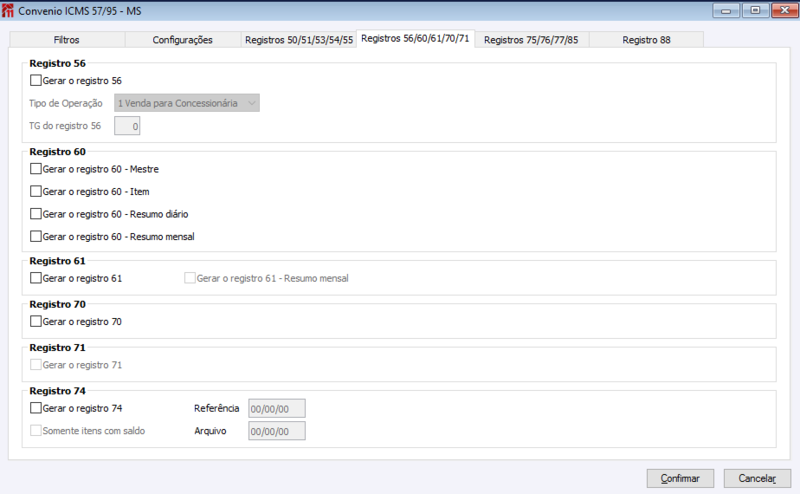Go to the Registros 75/76/77/85 tab
Image resolution: width=800 pixels, height=494 pixels.
pyautogui.click(x=531, y=40)
